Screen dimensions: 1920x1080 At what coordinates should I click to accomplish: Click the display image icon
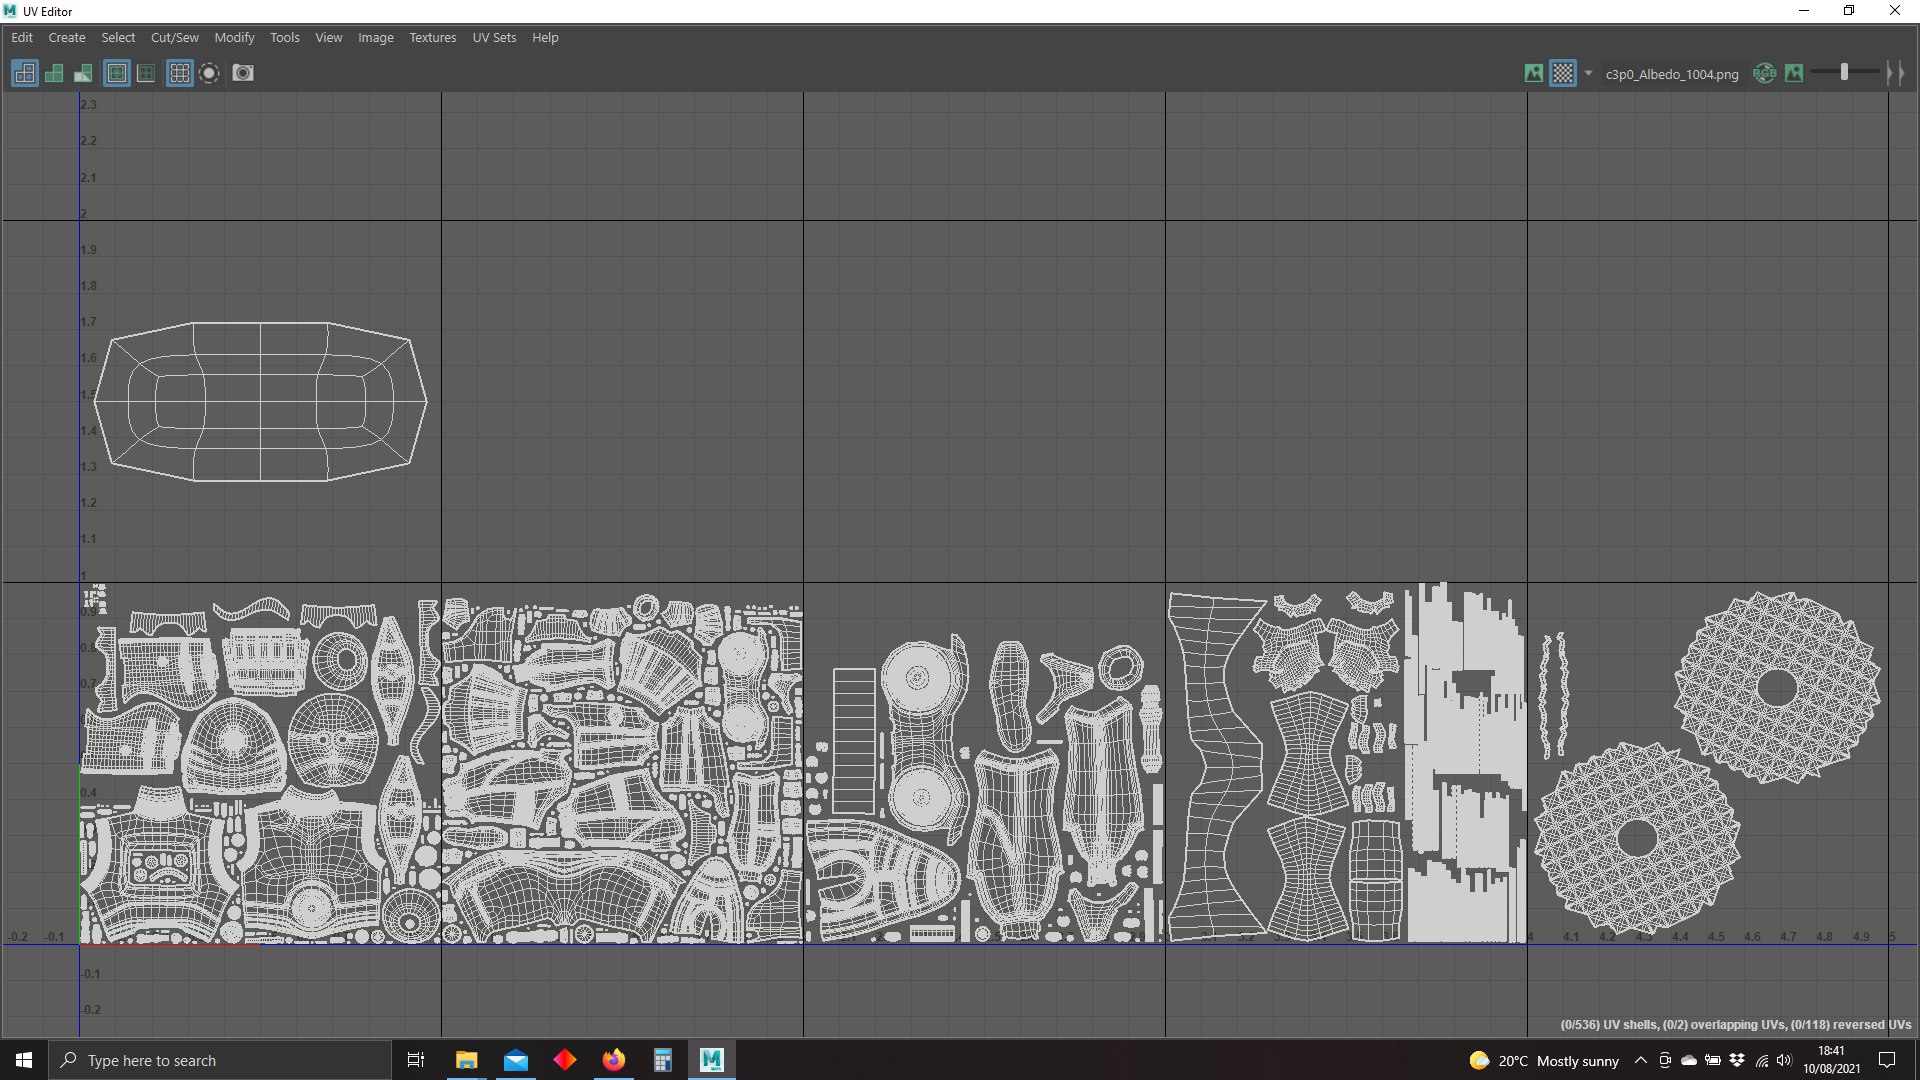click(x=1534, y=73)
